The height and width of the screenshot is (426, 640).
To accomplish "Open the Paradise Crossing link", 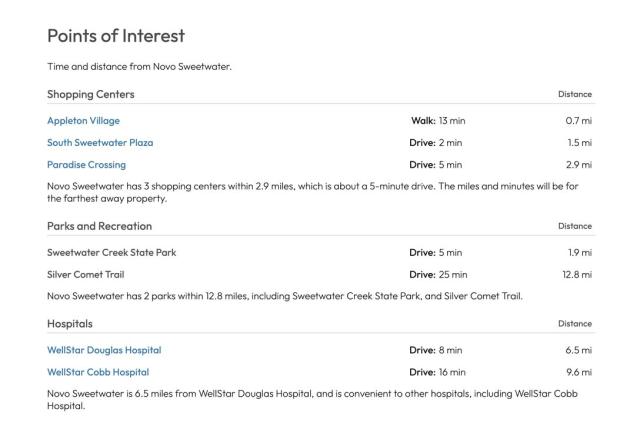I will tap(86, 164).
